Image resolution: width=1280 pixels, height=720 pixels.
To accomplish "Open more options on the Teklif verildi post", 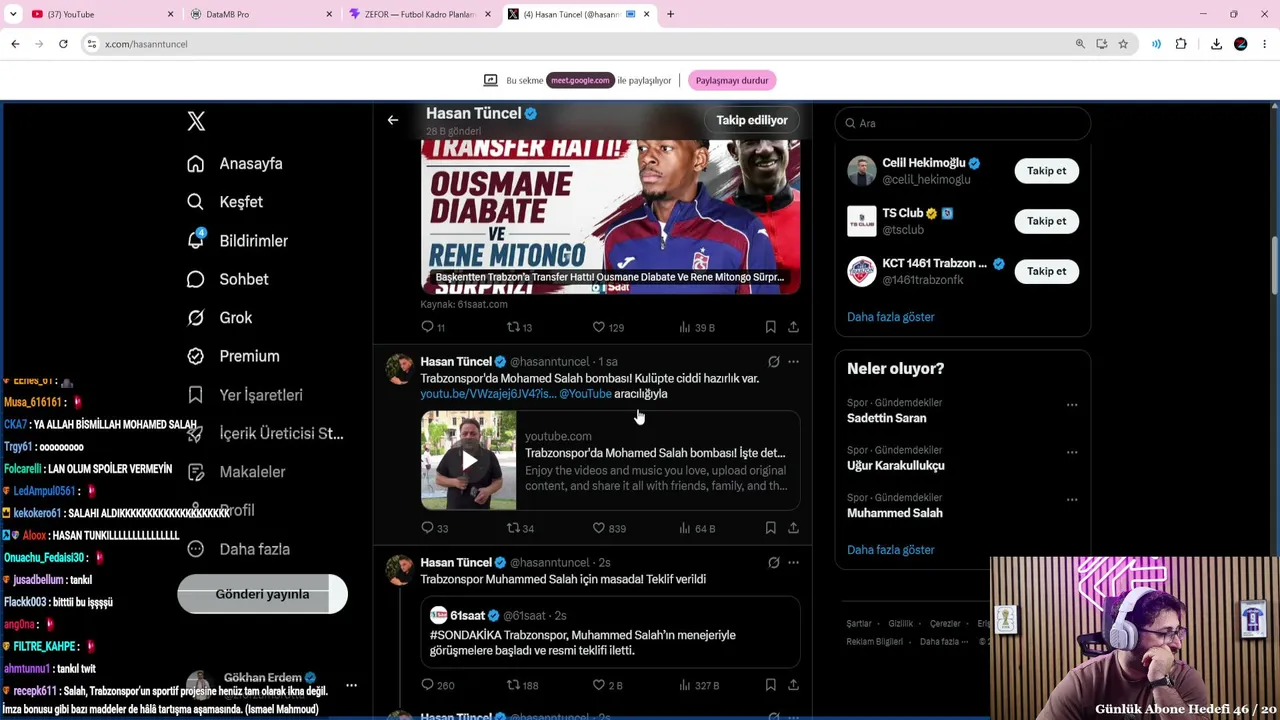I will pos(793,563).
